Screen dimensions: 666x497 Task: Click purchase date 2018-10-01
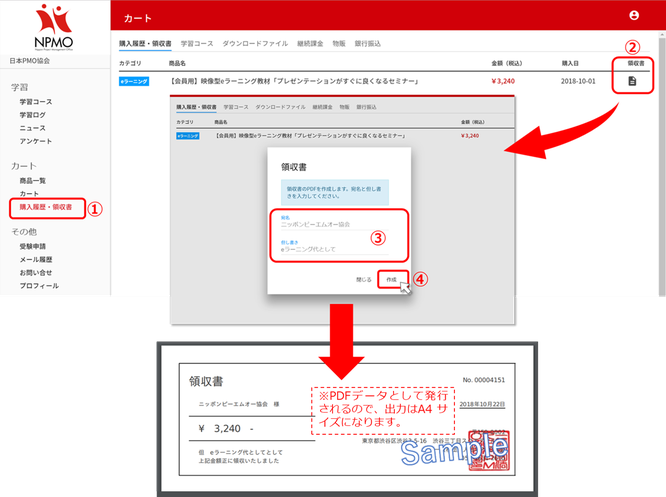click(x=578, y=81)
